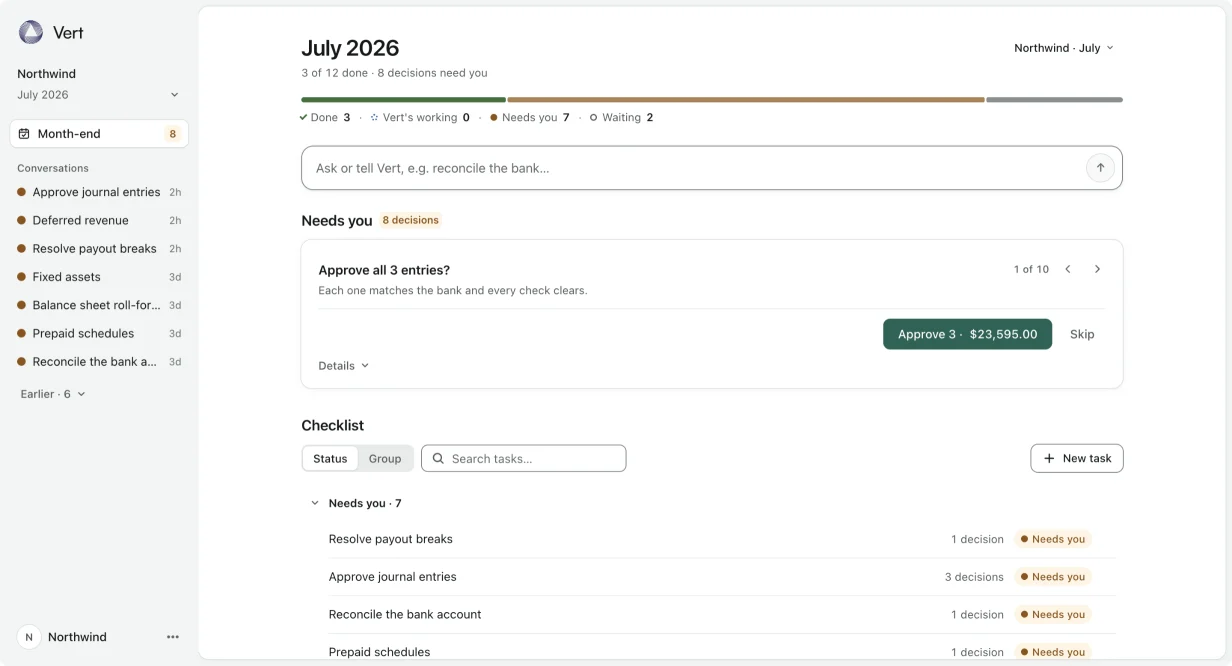
Task: Go to next decision with right chevron
Action: pyautogui.click(x=1097, y=269)
